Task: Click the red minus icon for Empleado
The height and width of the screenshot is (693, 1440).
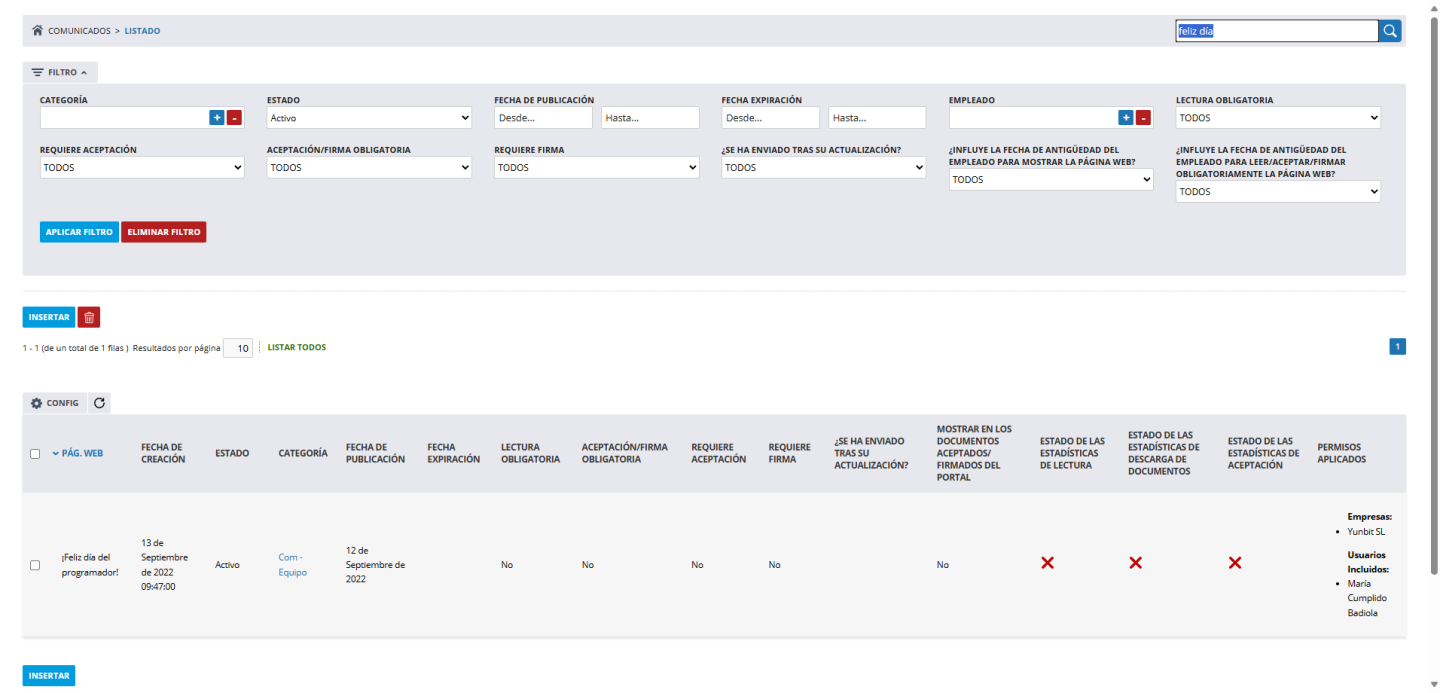Action: coord(1143,118)
